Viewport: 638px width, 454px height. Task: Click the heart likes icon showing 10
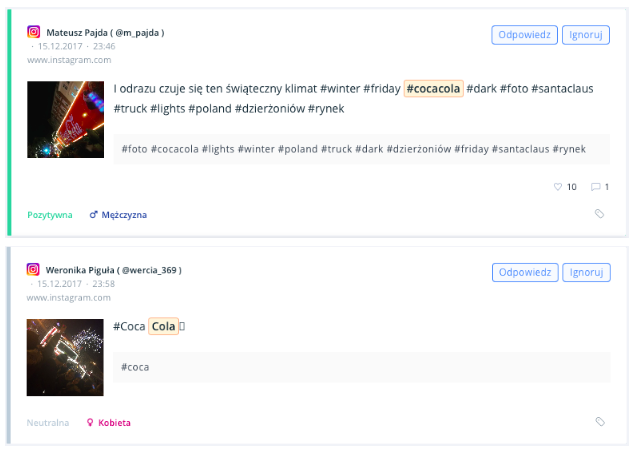click(558, 187)
